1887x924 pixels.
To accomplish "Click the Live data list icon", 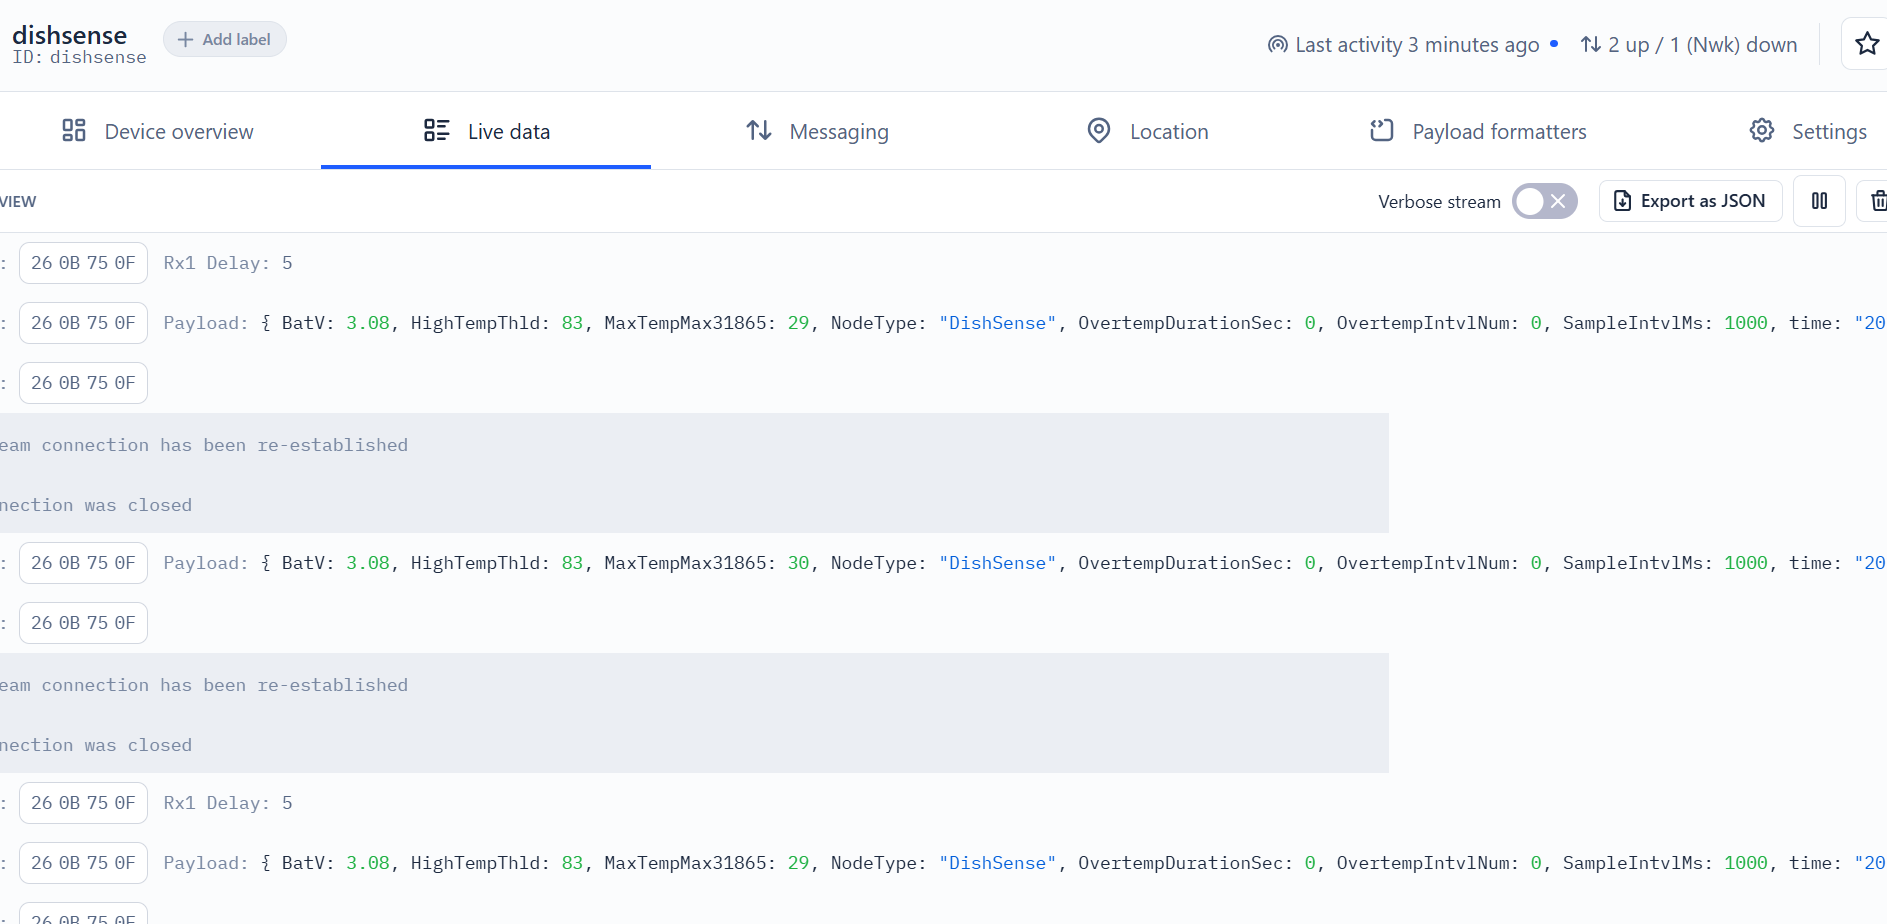I will tap(436, 130).
